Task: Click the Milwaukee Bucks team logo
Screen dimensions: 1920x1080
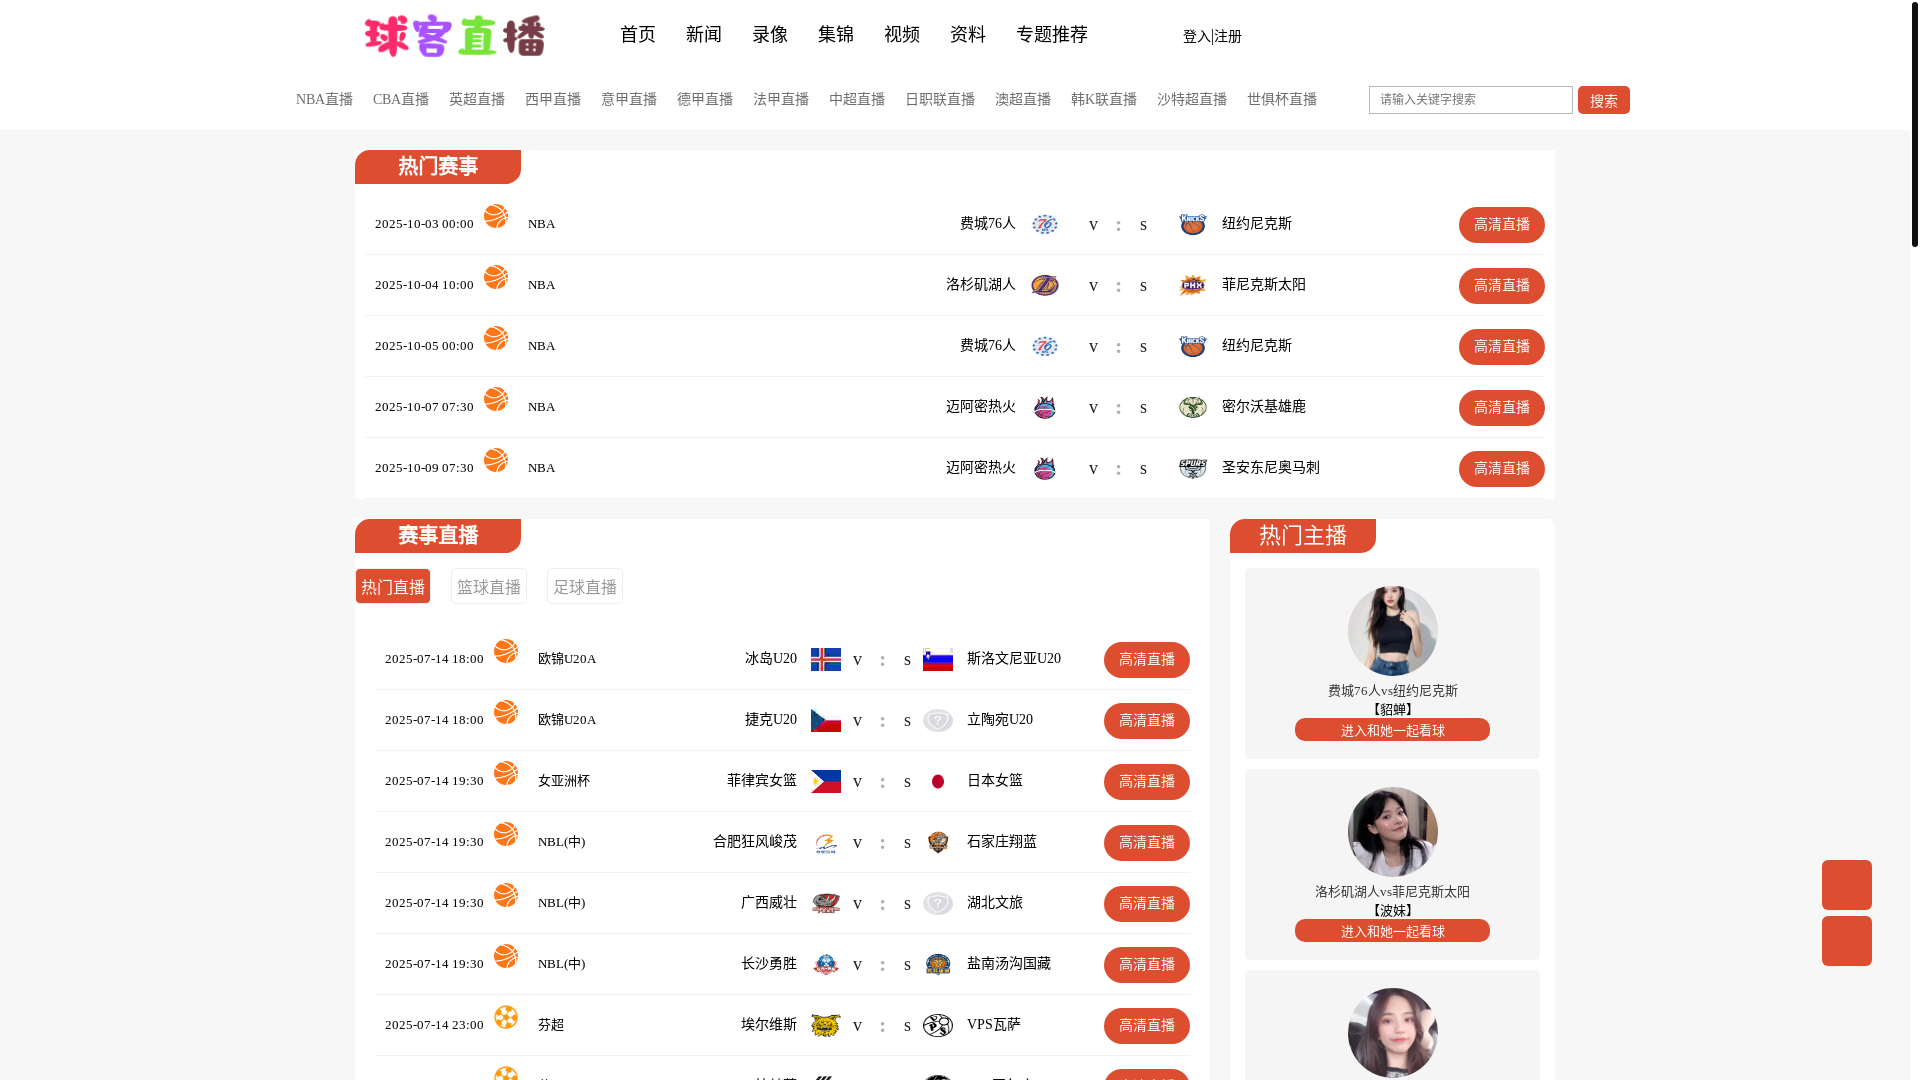Action: 1193,407
